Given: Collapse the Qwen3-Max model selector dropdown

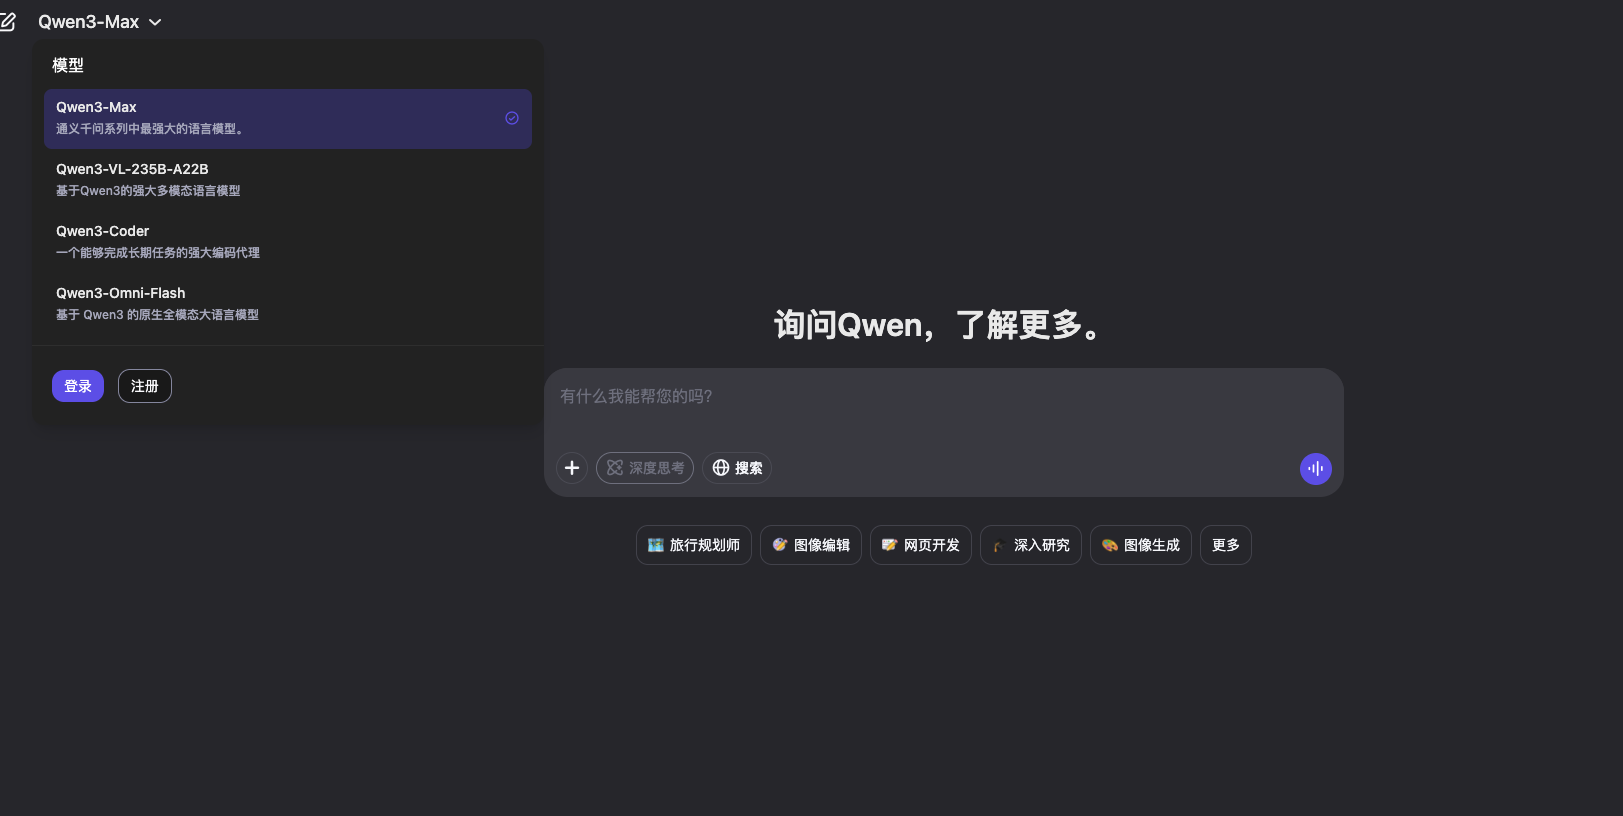Looking at the screenshot, I should pos(100,22).
